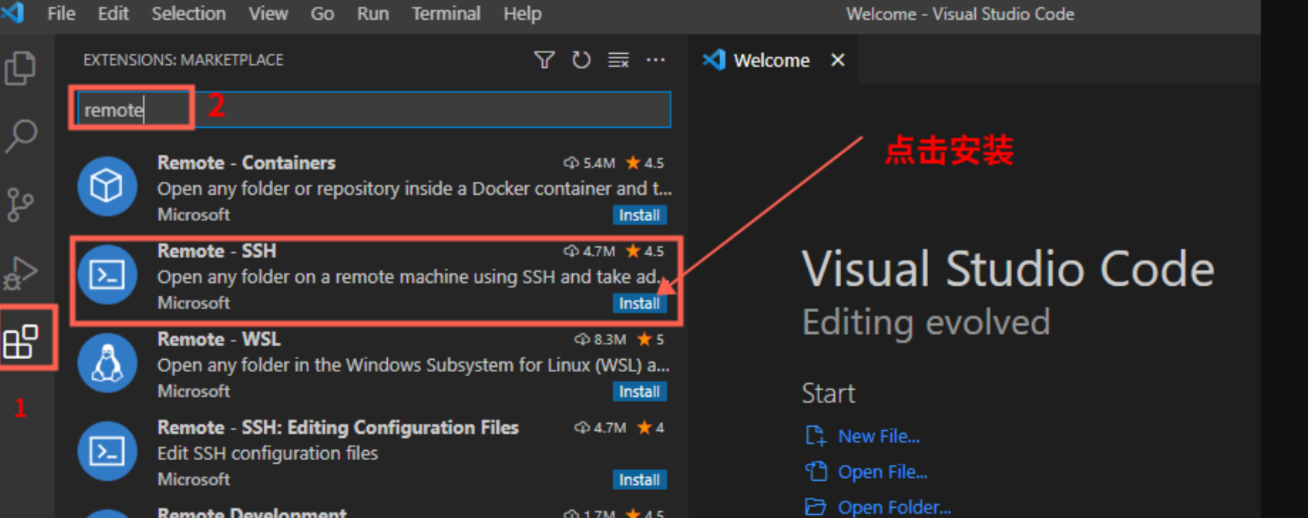Viewport: 1308px width, 518px height.
Task: Open the Run menu
Action: pyautogui.click(x=373, y=14)
